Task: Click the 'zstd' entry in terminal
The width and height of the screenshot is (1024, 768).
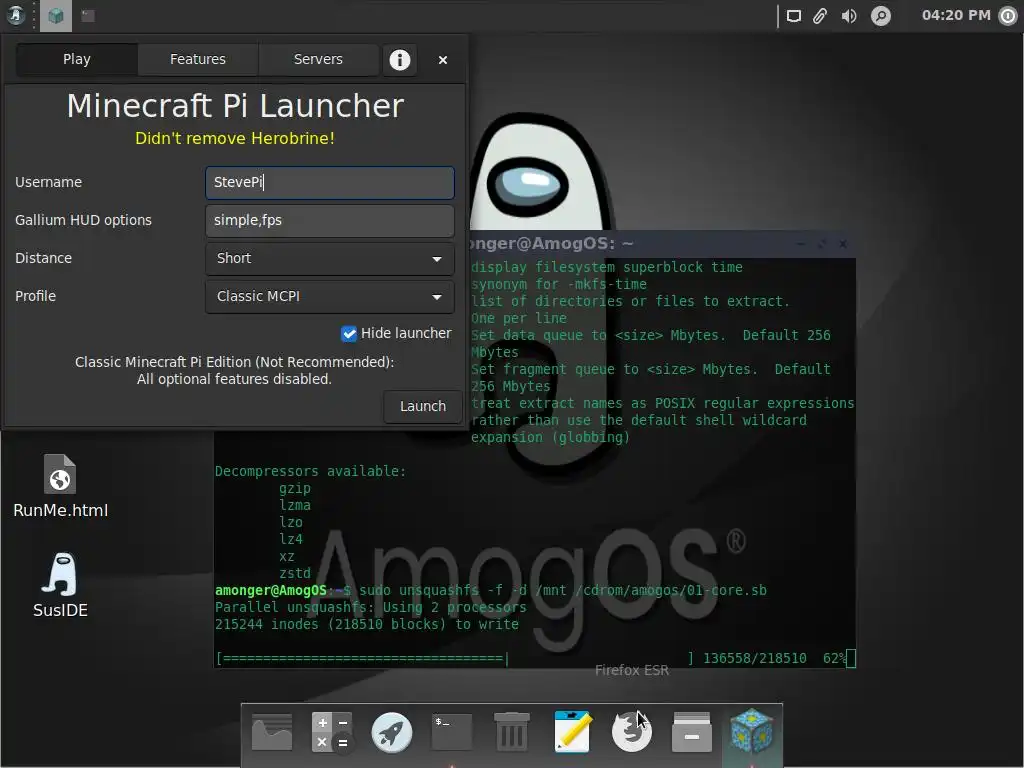Action: click(295, 573)
